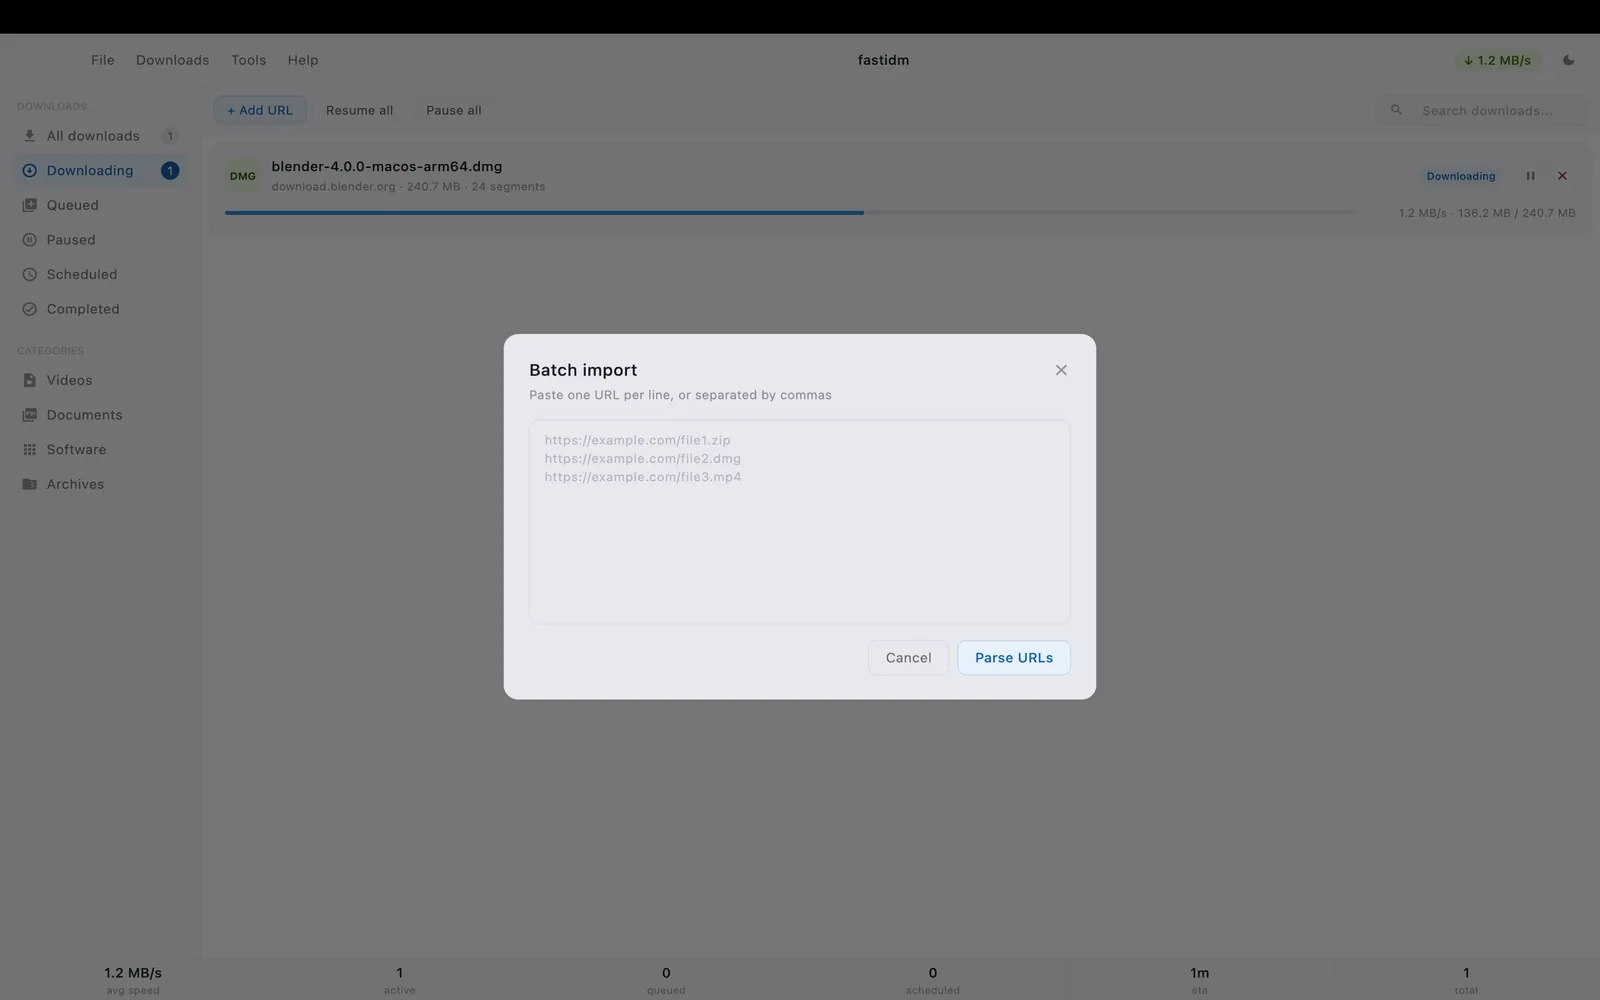This screenshot has height=1000, width=1600.
Task: Click active count in status bar
Action: pyautogui.click(x=399, y=979)
